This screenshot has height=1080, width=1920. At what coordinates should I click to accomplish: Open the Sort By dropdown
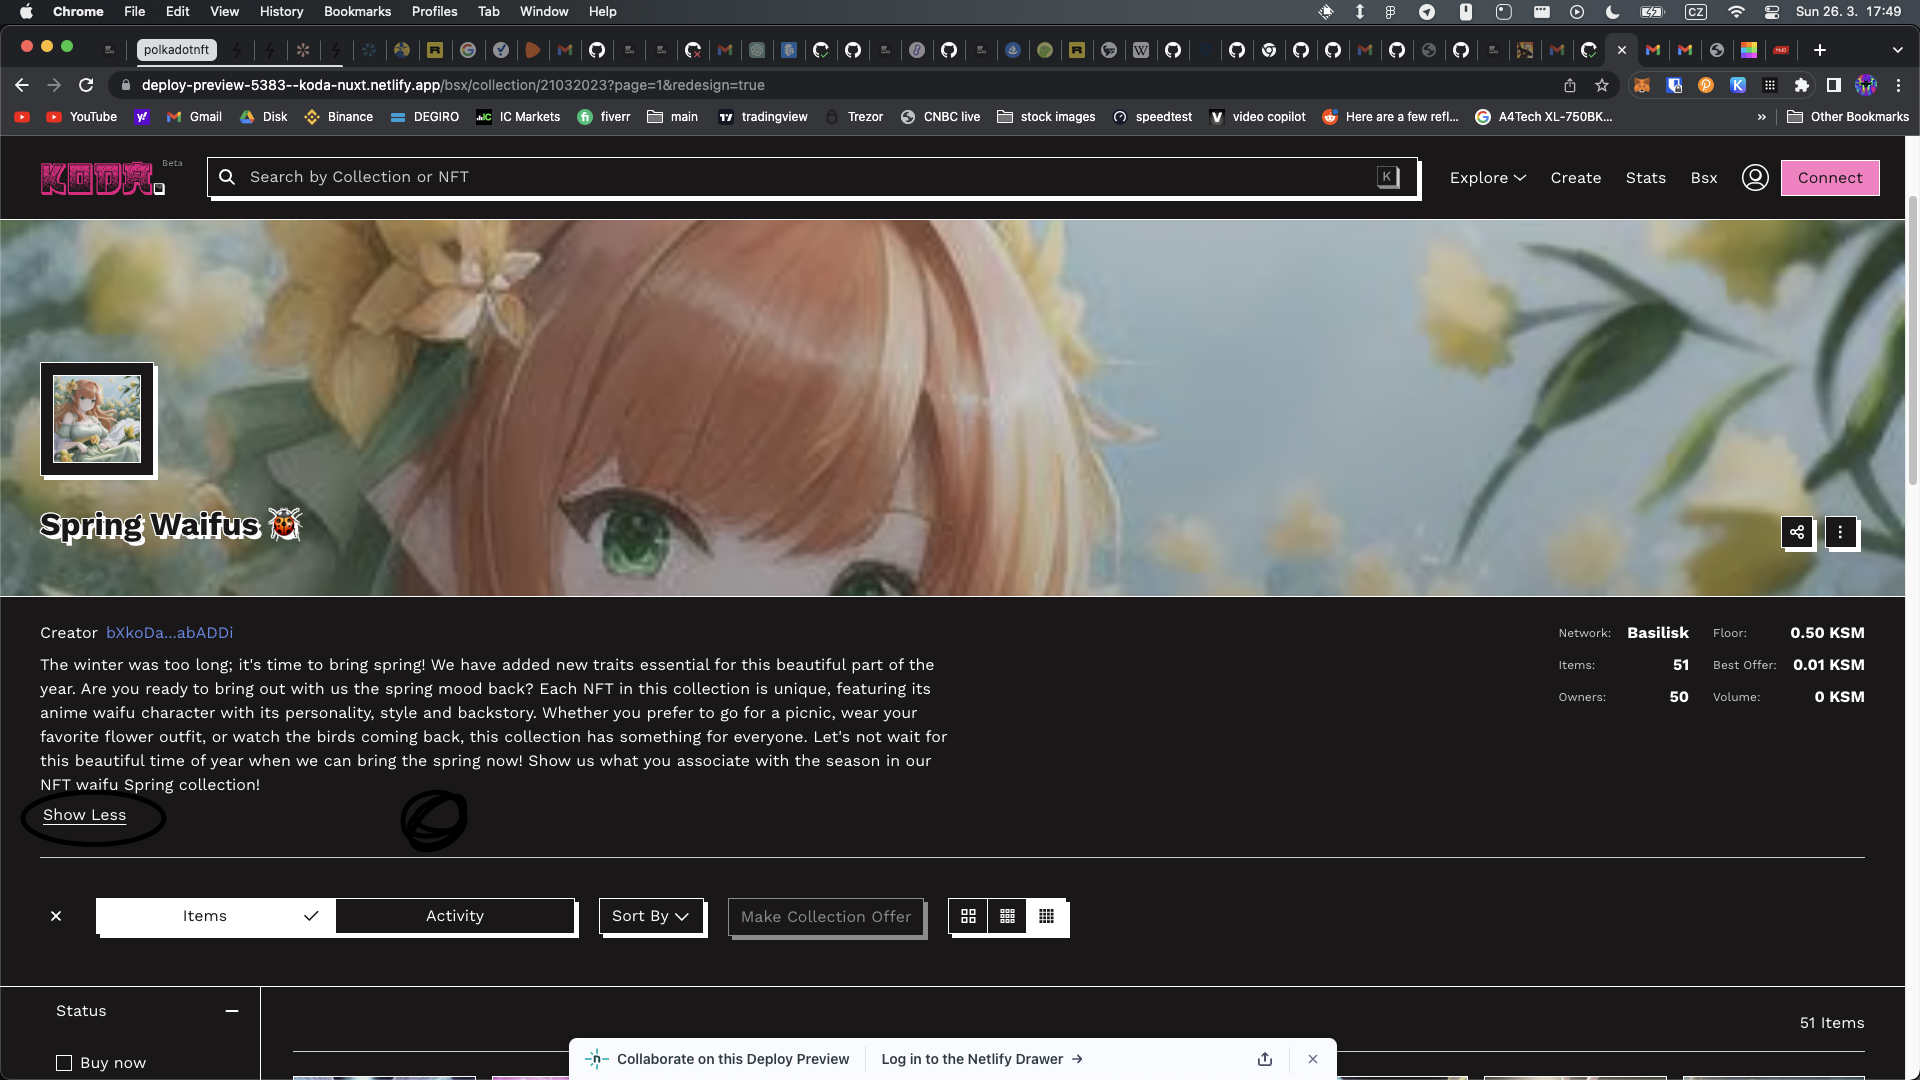pyautogui.click(x=650, y=916)
